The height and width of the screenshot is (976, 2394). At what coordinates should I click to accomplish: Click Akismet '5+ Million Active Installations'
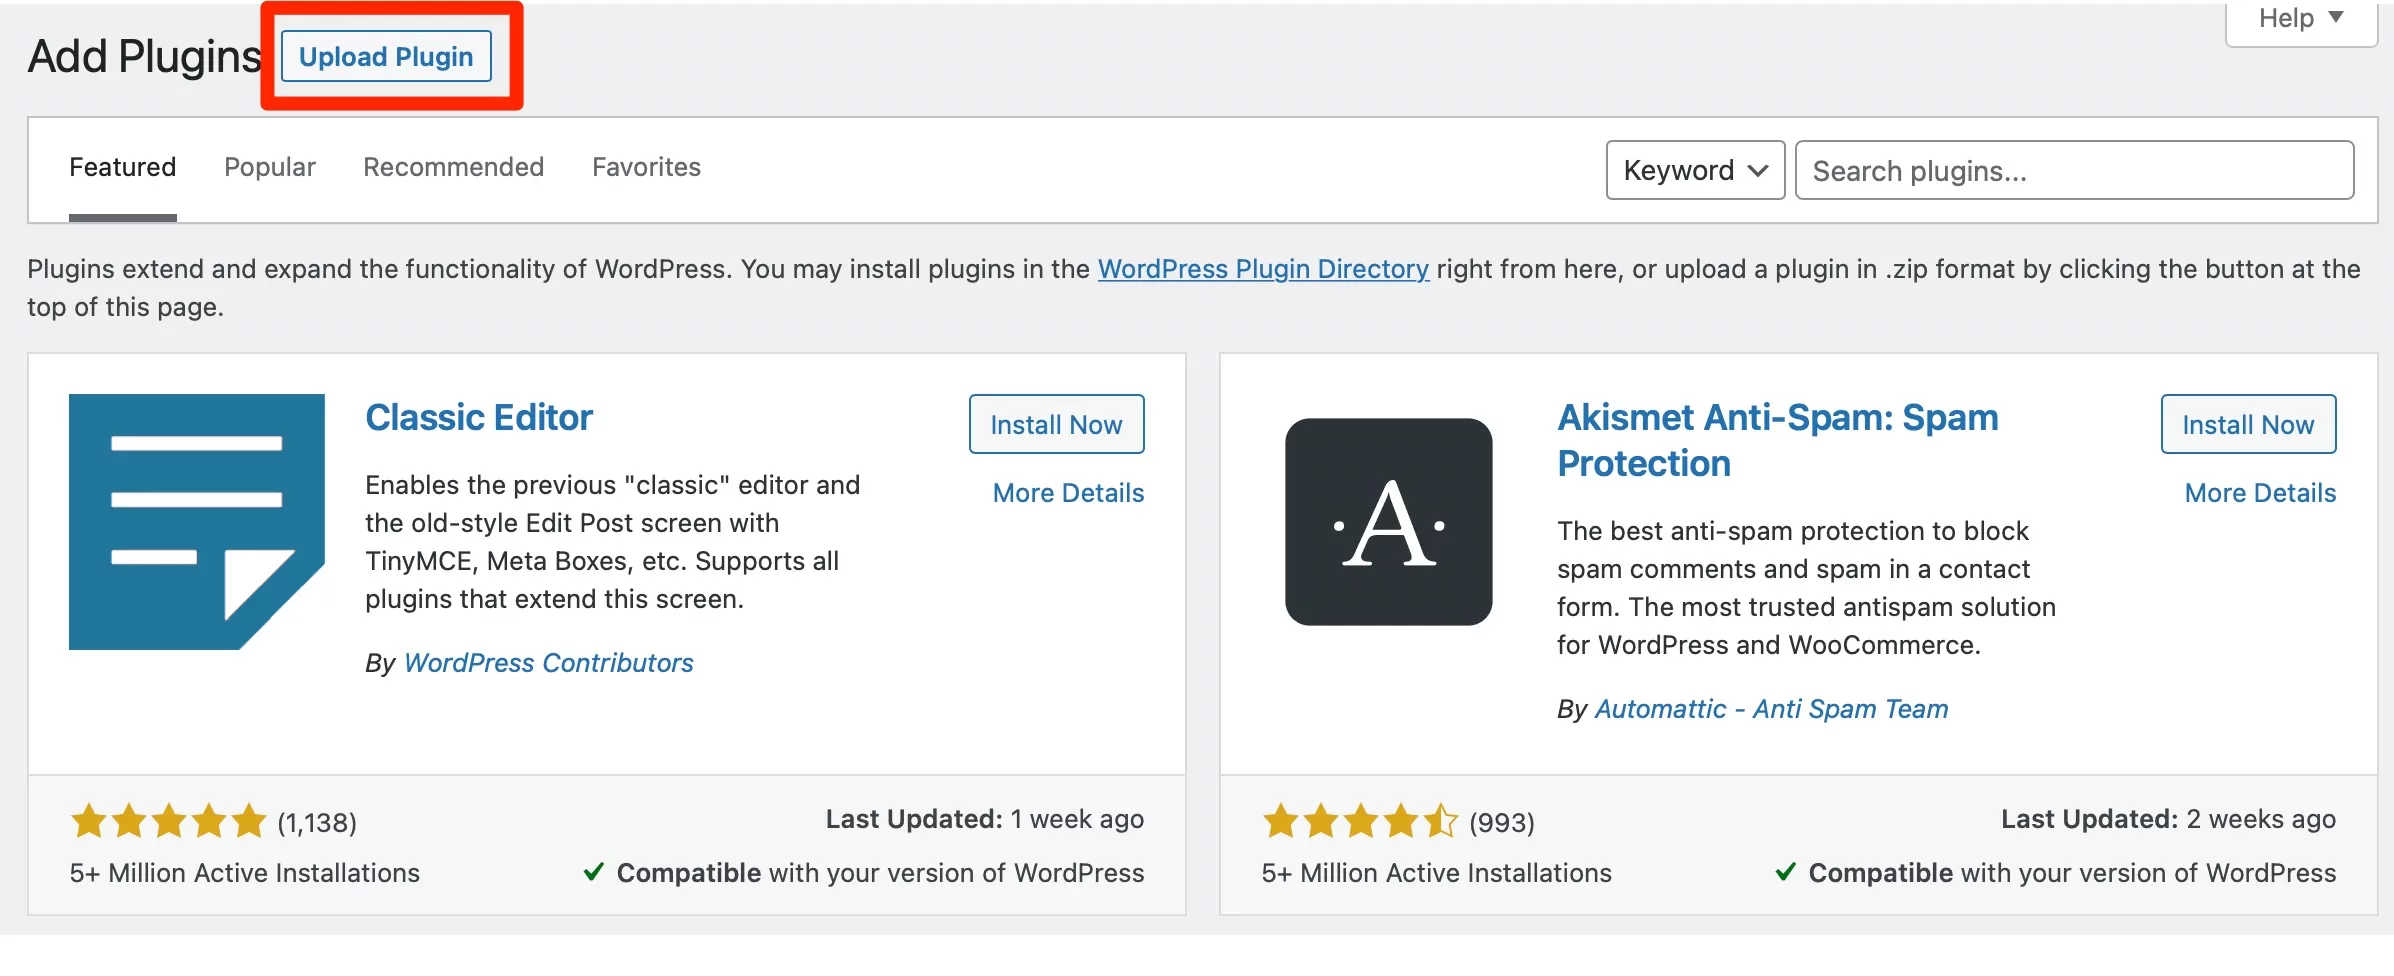[1437, 873]
